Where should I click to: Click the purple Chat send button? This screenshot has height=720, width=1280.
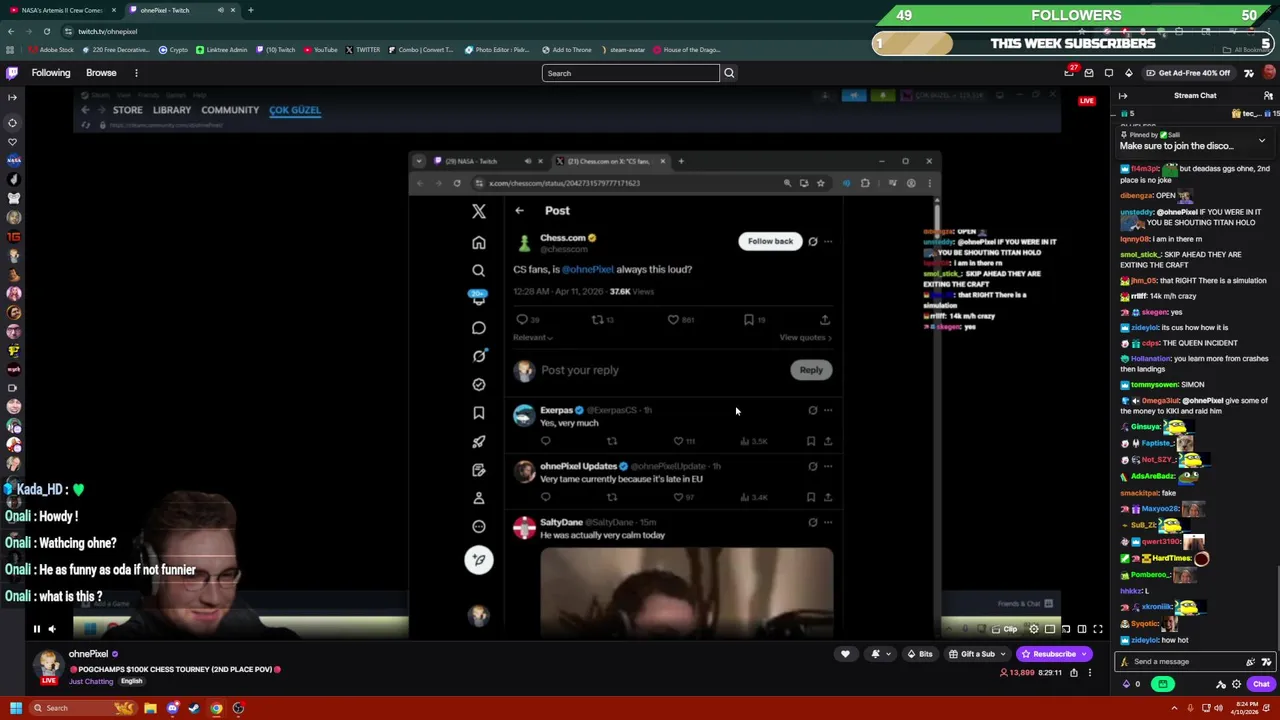pos(1261,684)
